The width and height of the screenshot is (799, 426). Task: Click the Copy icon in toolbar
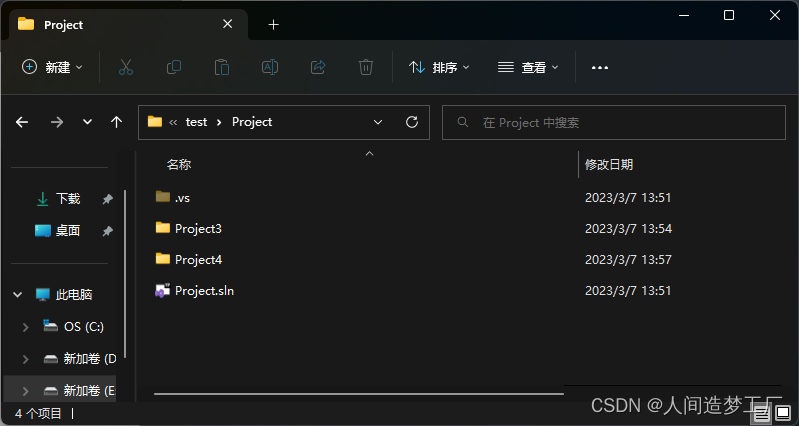(x=174, y=67)
